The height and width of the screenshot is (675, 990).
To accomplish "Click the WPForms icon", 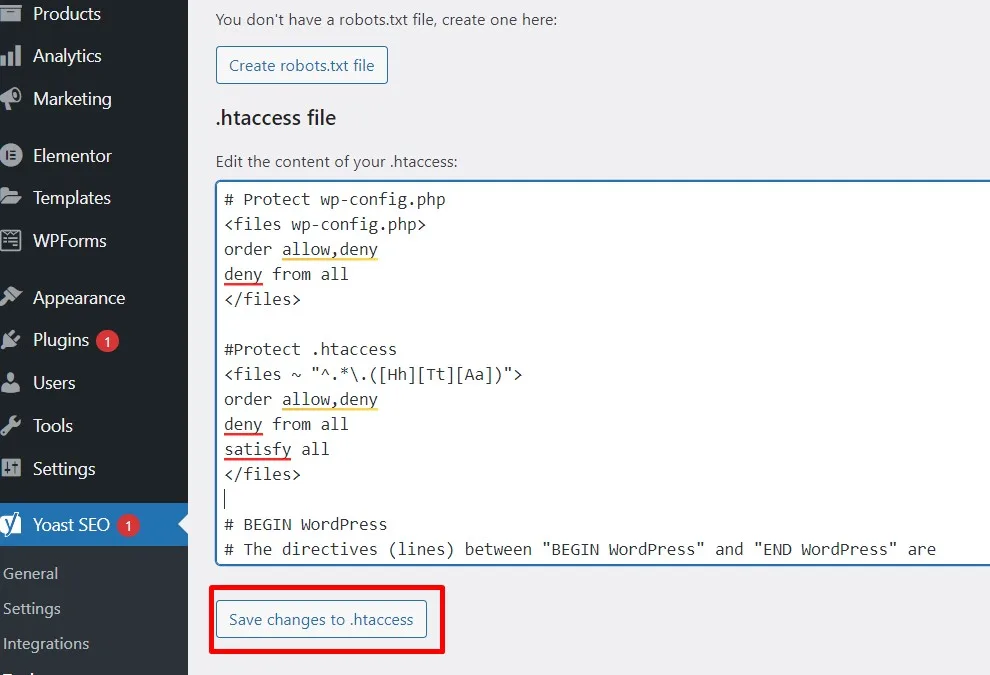I will click(11, 240).
